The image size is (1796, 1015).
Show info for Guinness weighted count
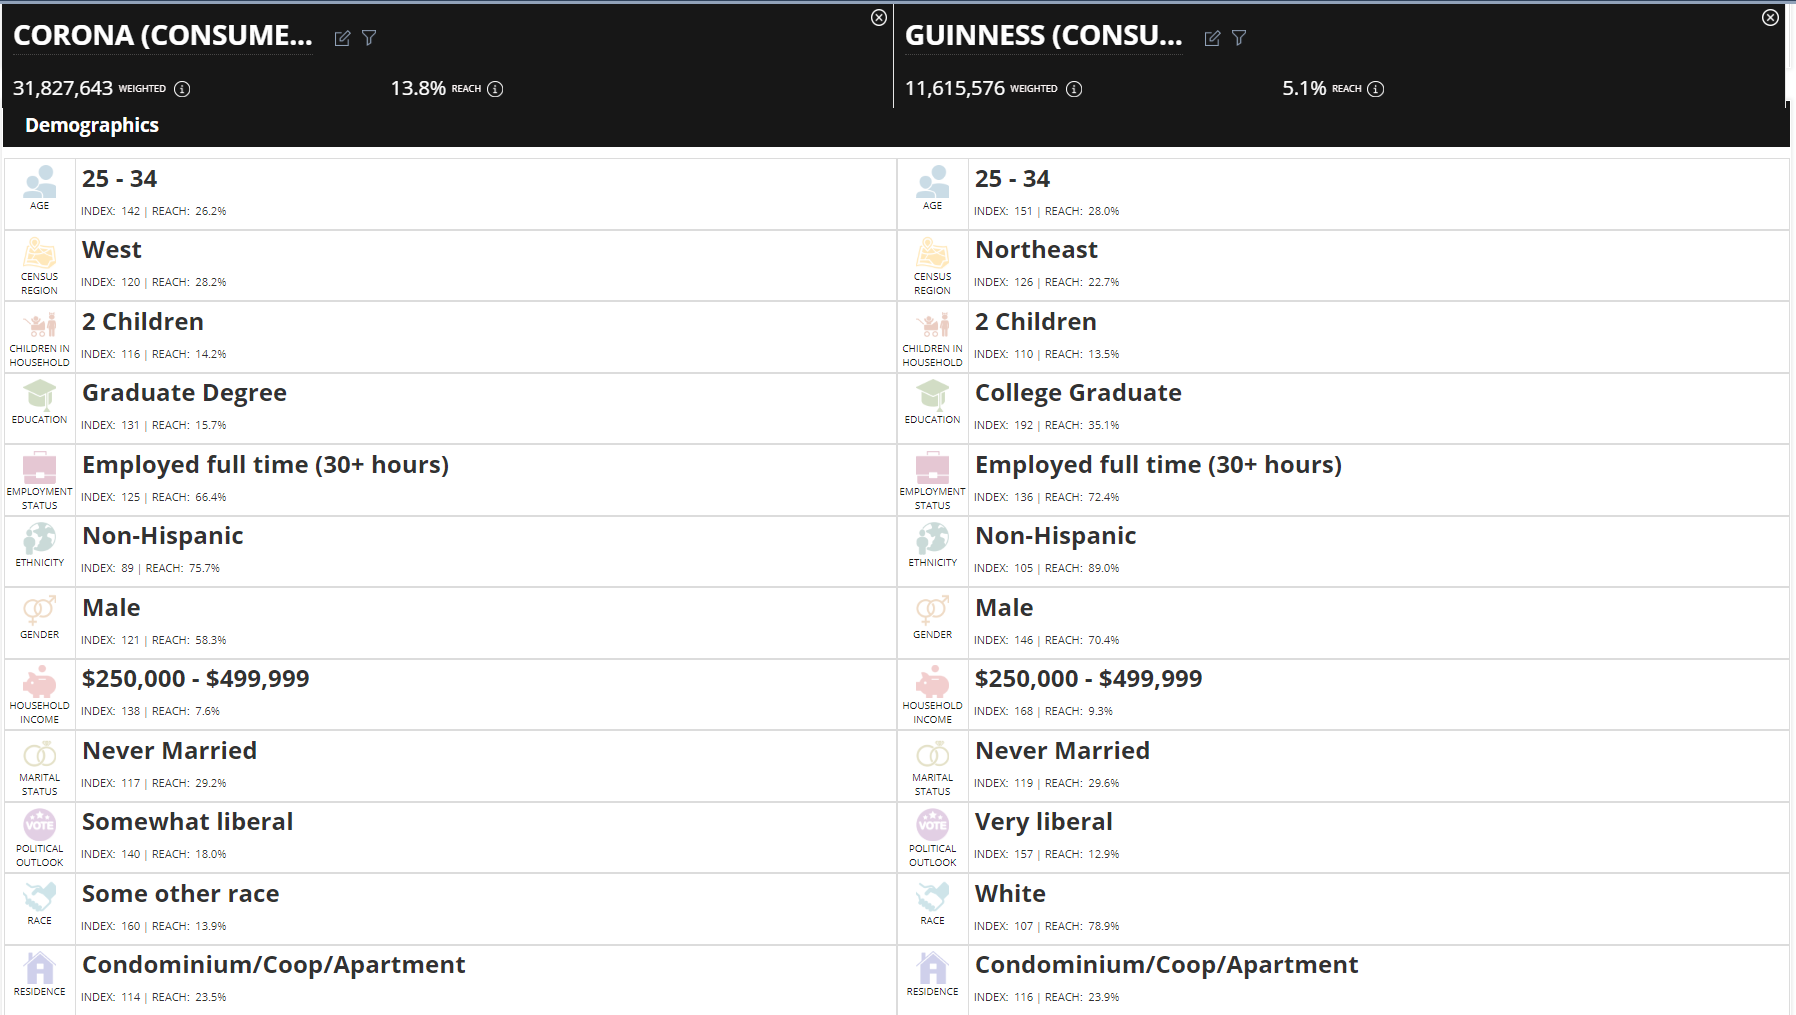click(1074, 89)
